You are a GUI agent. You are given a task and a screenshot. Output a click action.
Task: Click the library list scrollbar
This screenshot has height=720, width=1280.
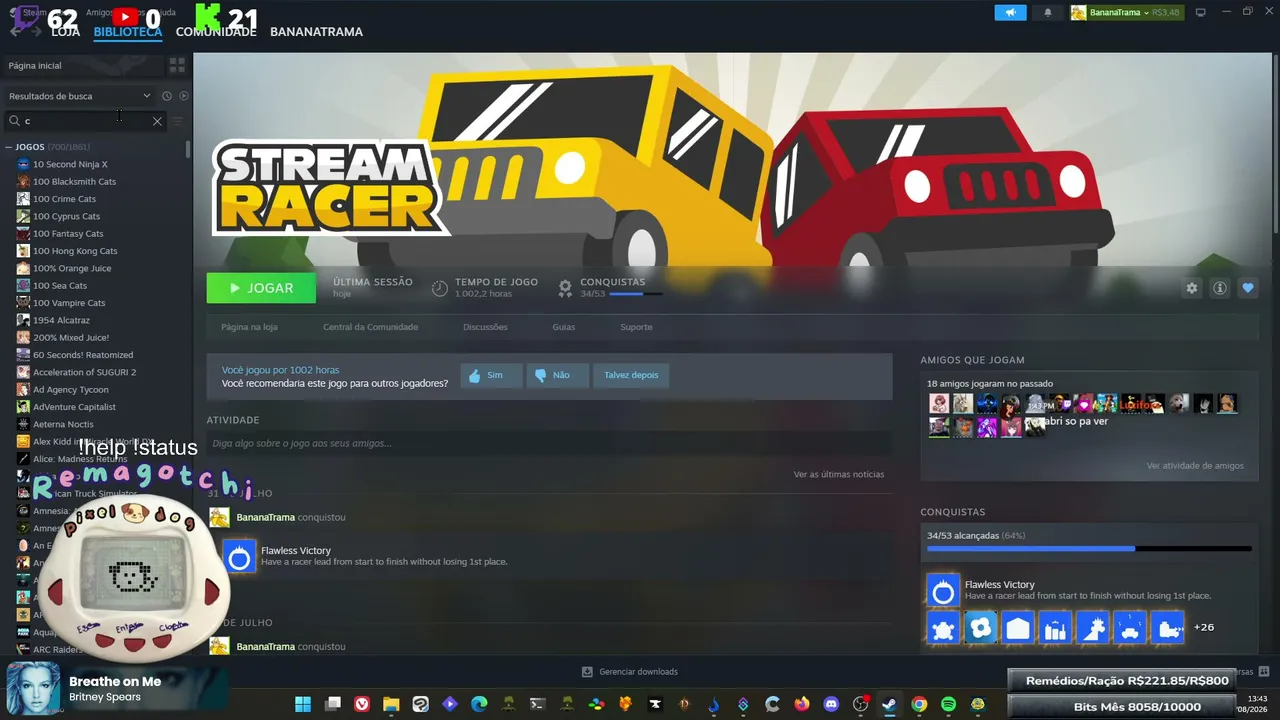coord(188,149)
